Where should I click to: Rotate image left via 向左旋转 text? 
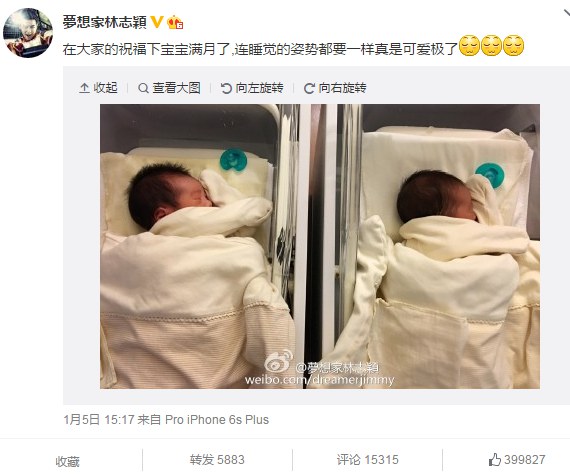point(259,88)
